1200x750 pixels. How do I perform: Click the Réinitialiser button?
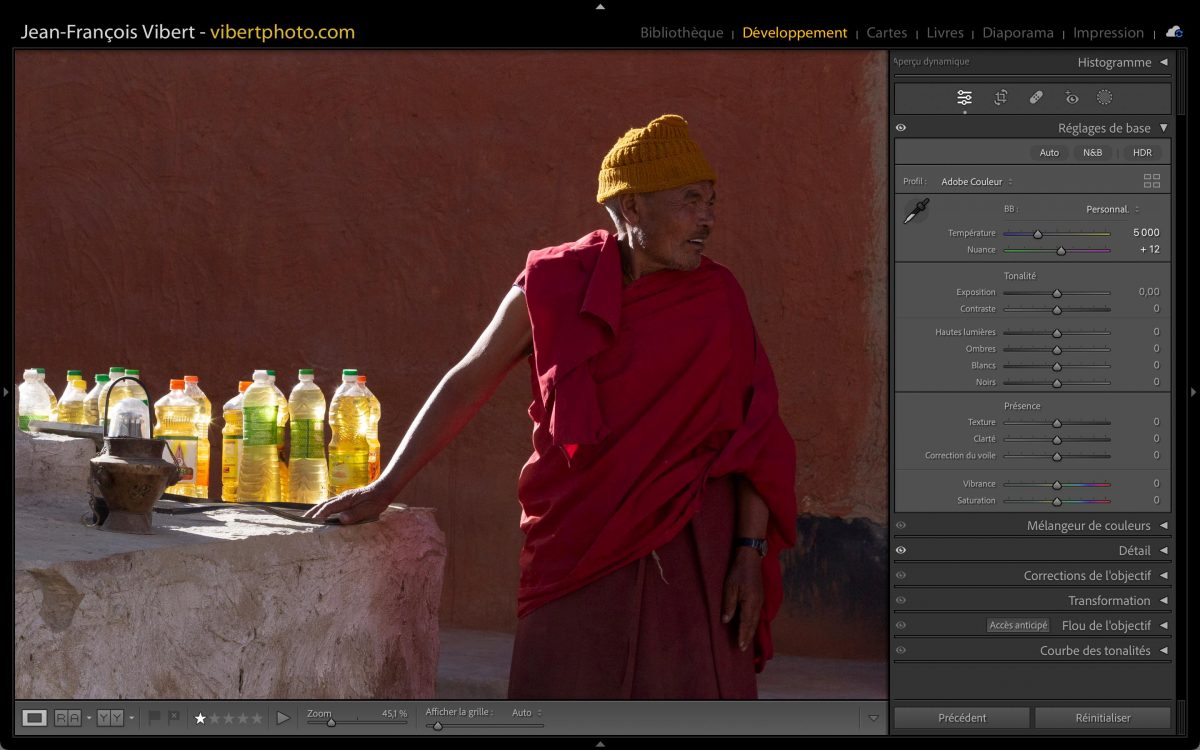1102,717
